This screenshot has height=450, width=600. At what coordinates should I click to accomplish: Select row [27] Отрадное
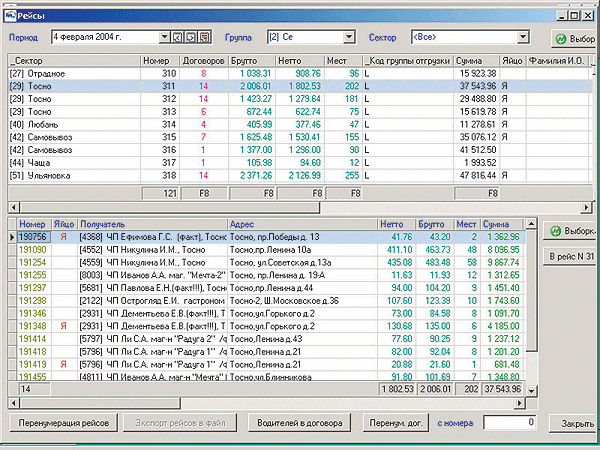[298, 73]
